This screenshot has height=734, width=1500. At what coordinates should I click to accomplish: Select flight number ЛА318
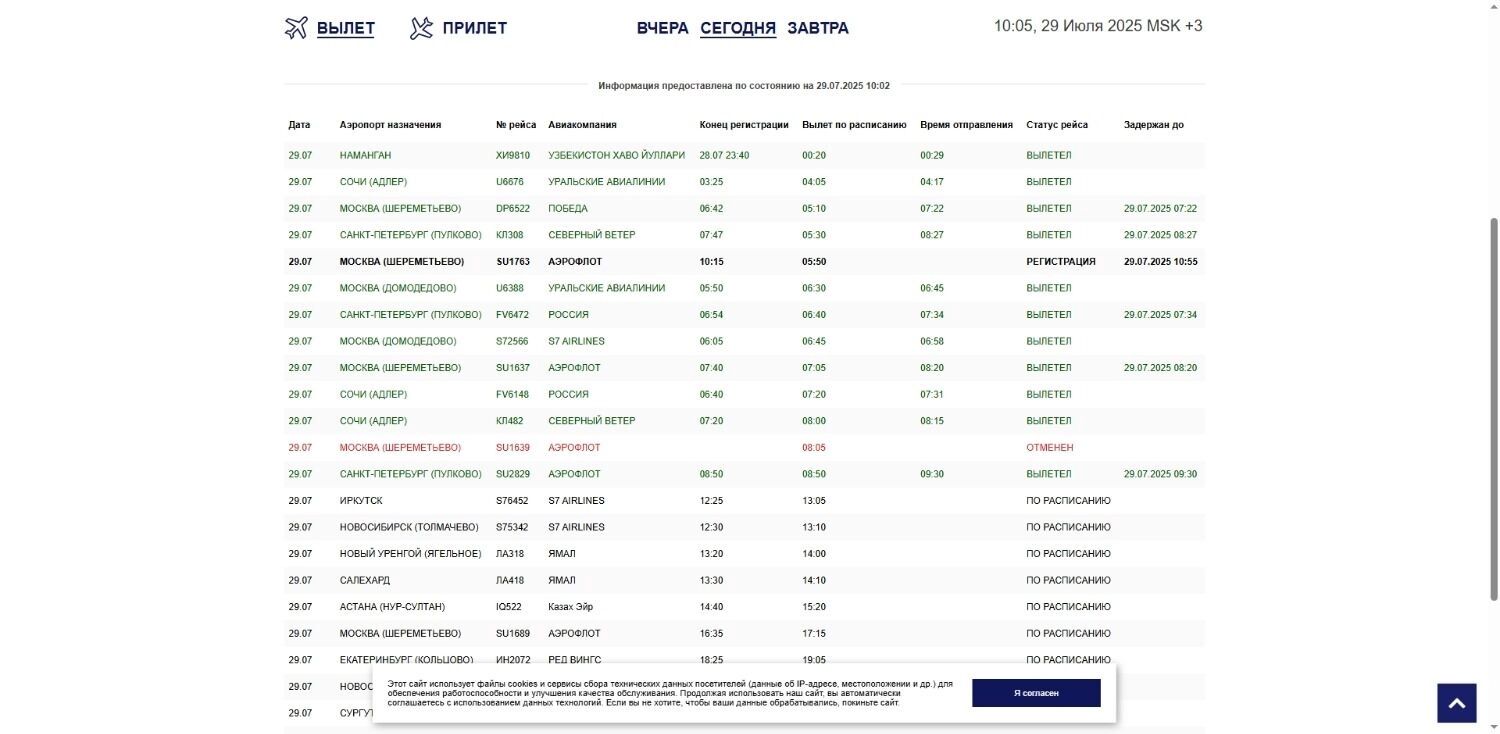[510, 554]
